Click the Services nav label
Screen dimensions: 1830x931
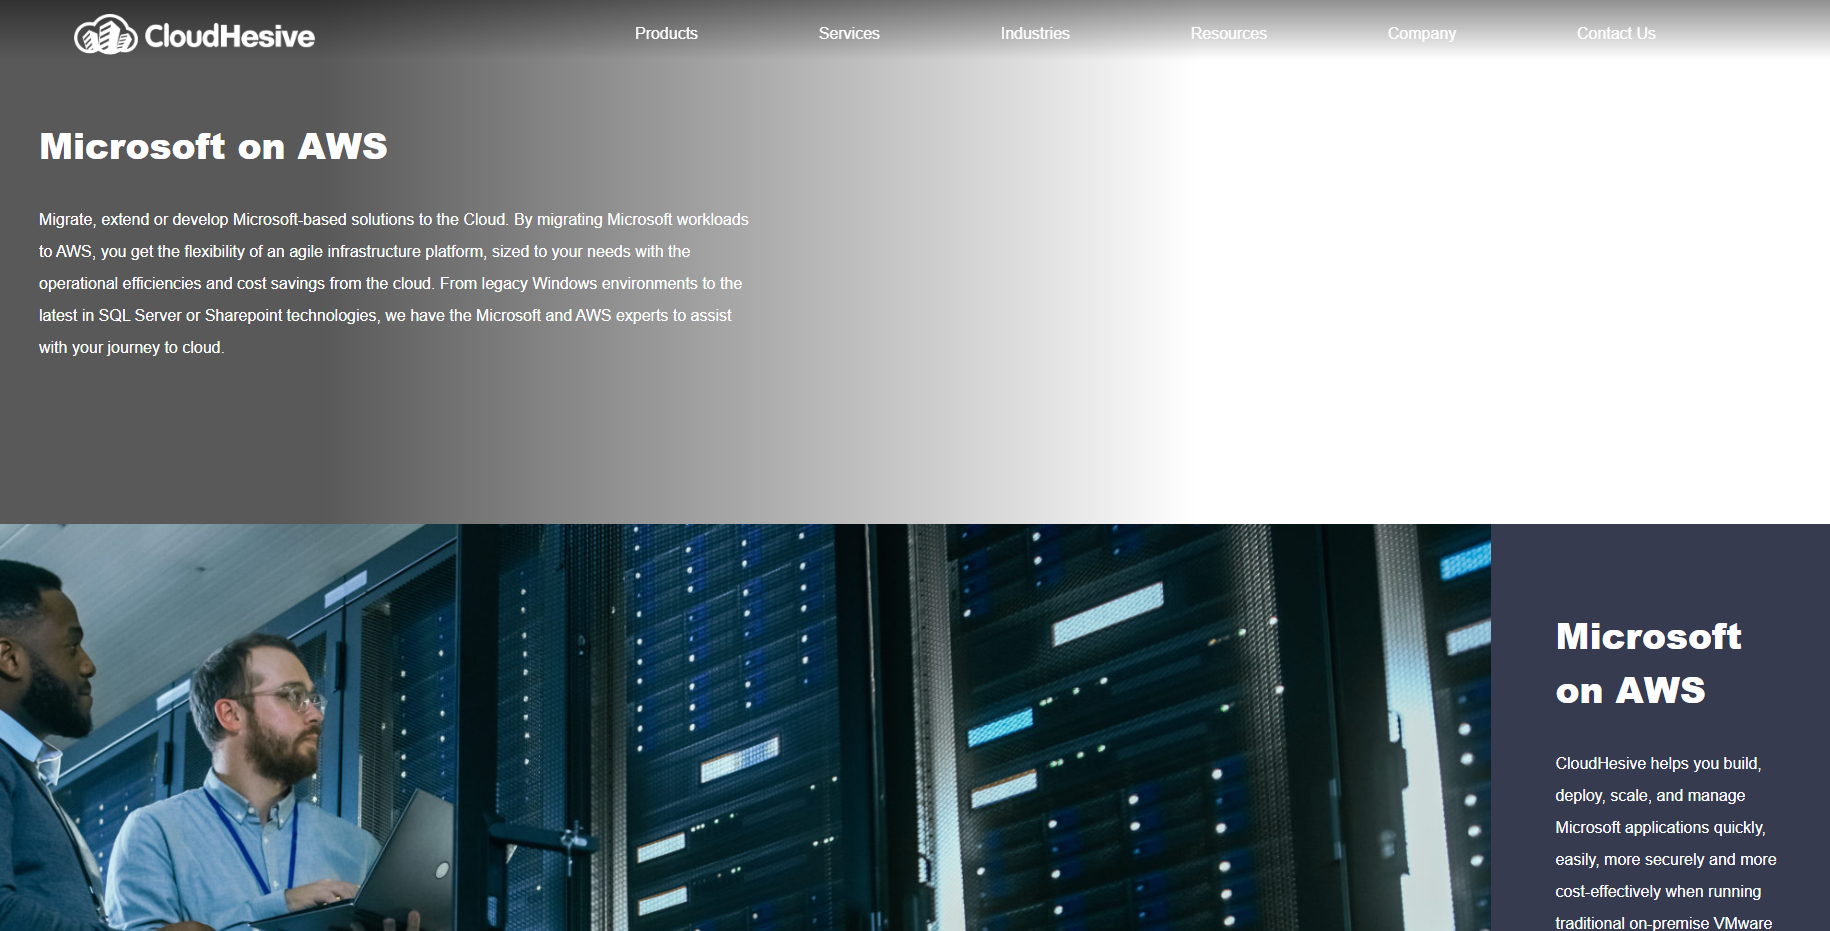point(849,33)
